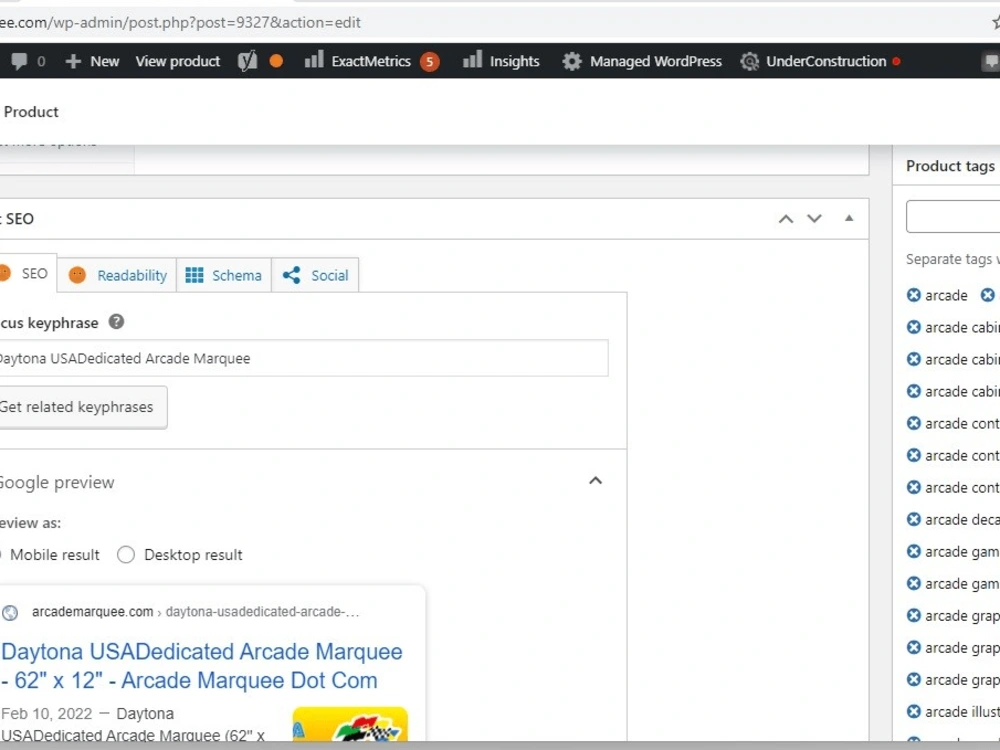Click the Managed WordPress gear icon
The height and width of the screenshot is (750, 1000).
tap(572, 61)
